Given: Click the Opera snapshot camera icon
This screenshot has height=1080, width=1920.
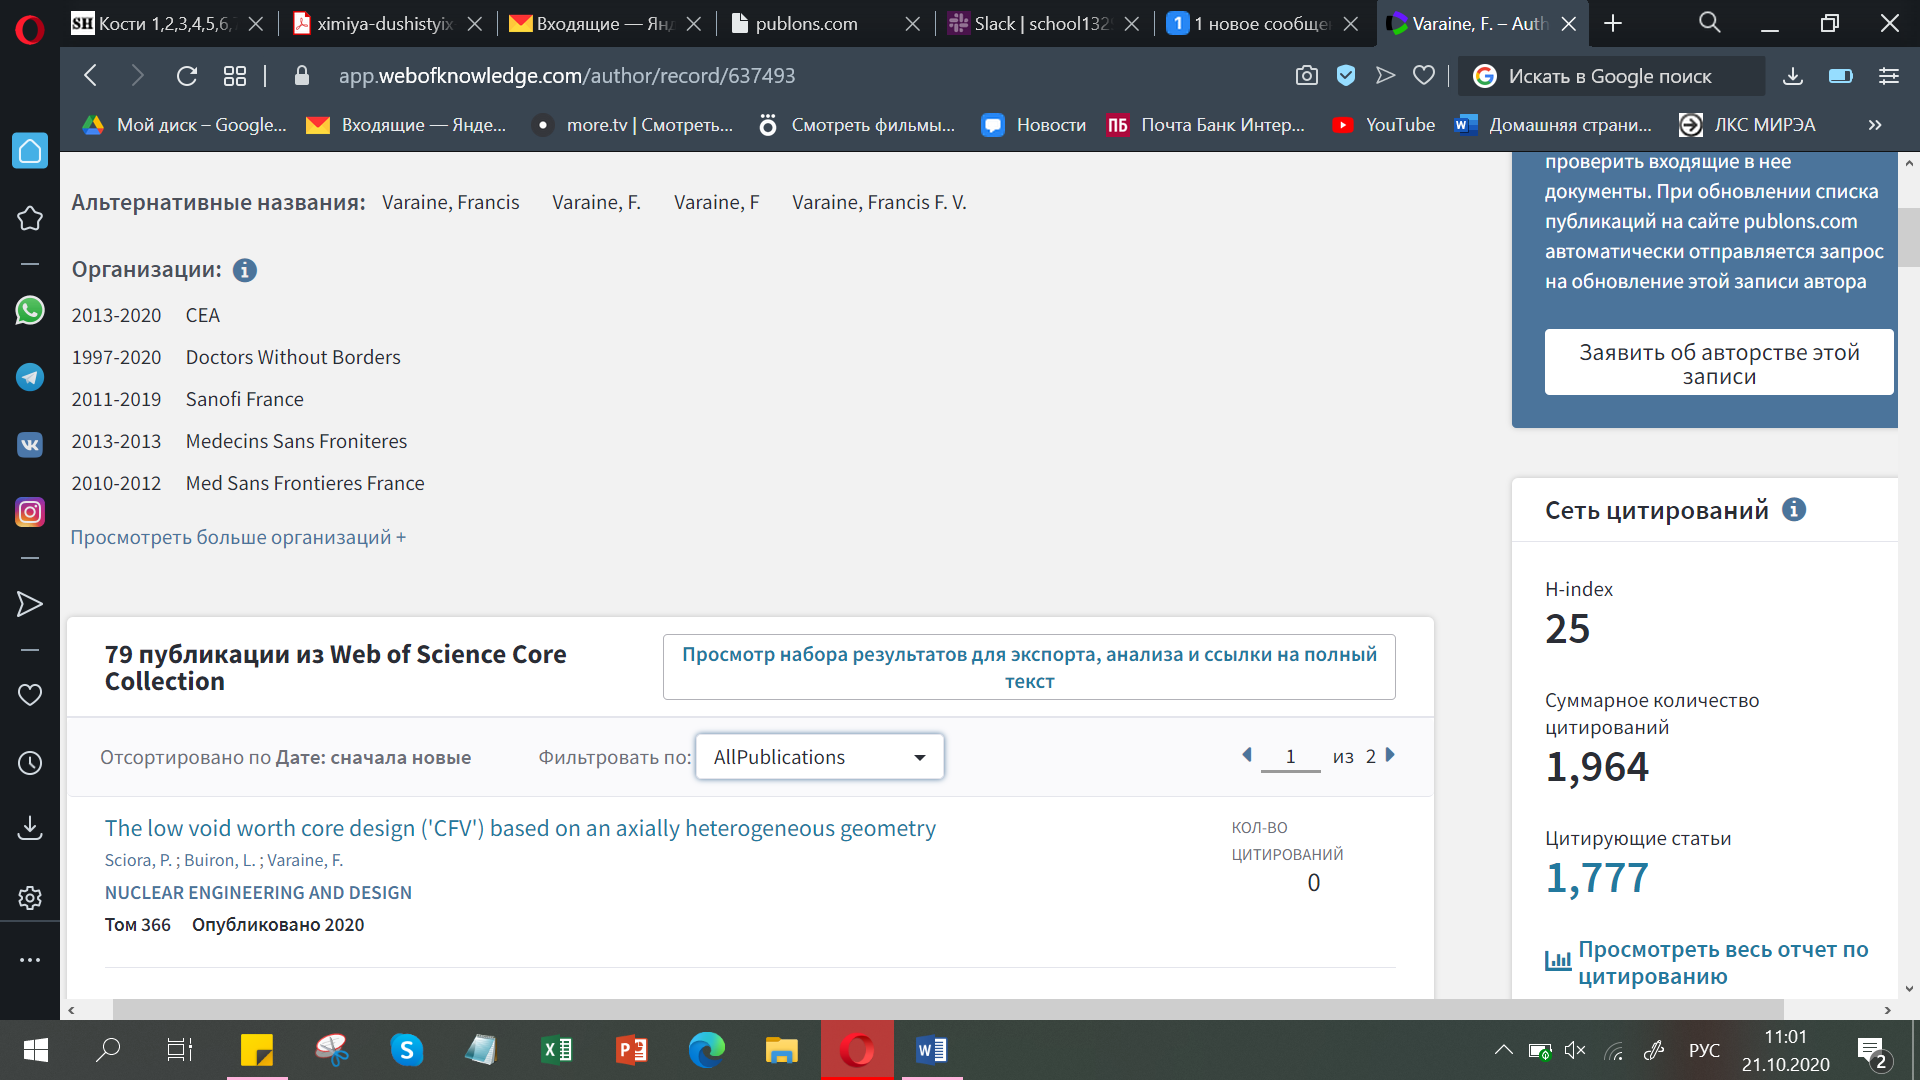Looking at the screenshot, I should [x=1306, y=76].
